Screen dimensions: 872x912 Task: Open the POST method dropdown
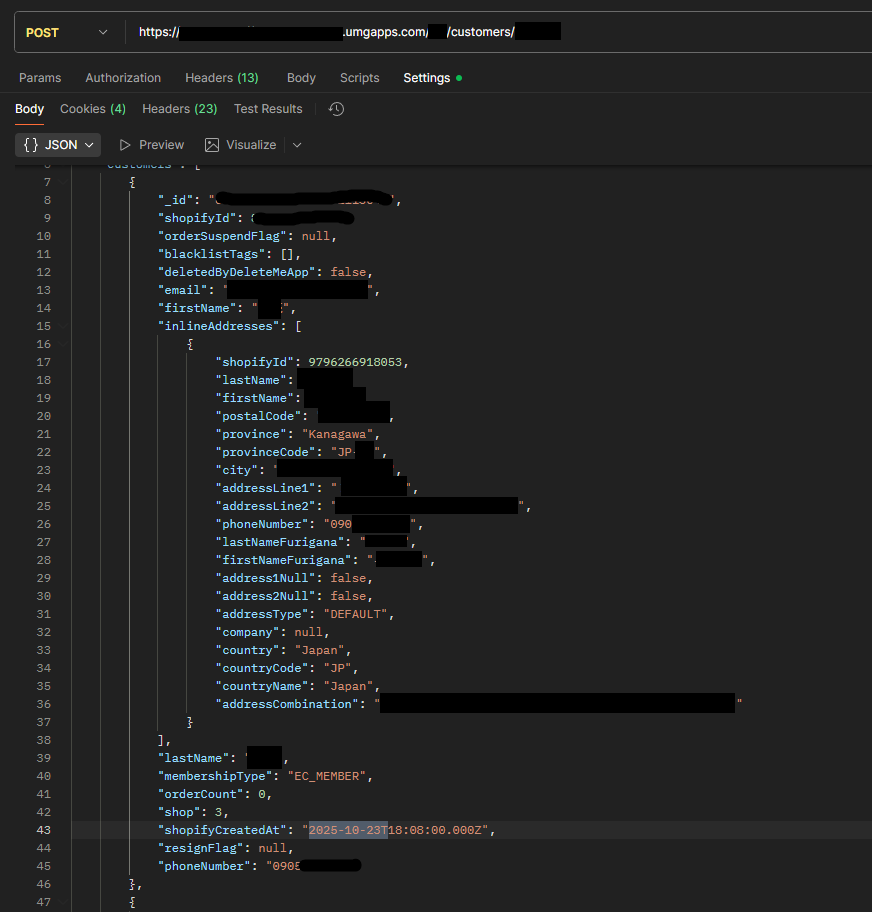point(67,32)
